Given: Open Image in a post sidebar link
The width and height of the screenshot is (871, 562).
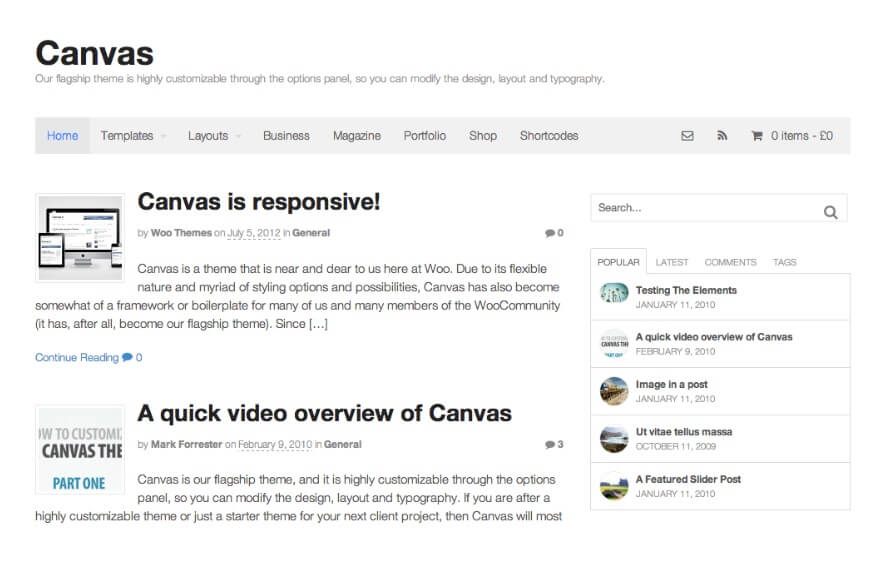Looking at the screenshot, I should pyautogui.click(x=672, y=384).
